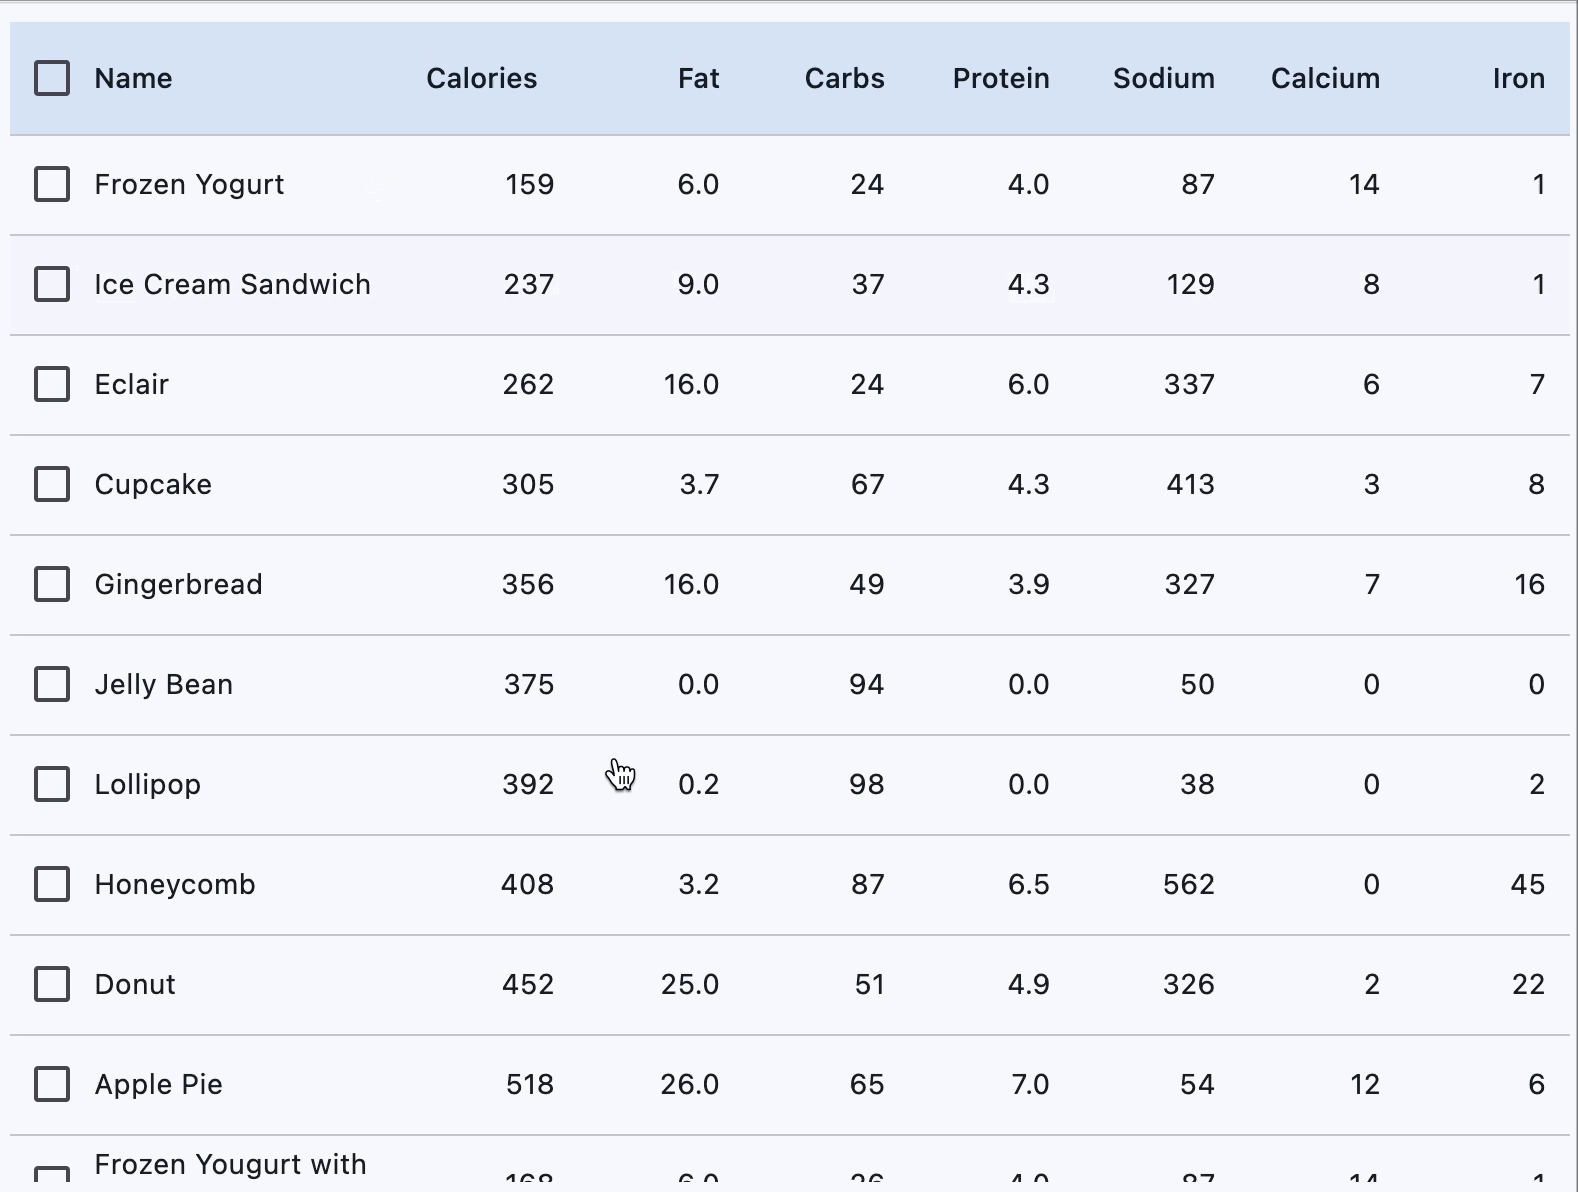Sort by the Carbs header
Screen dimensions: 1578x1192
pos(843,78)
